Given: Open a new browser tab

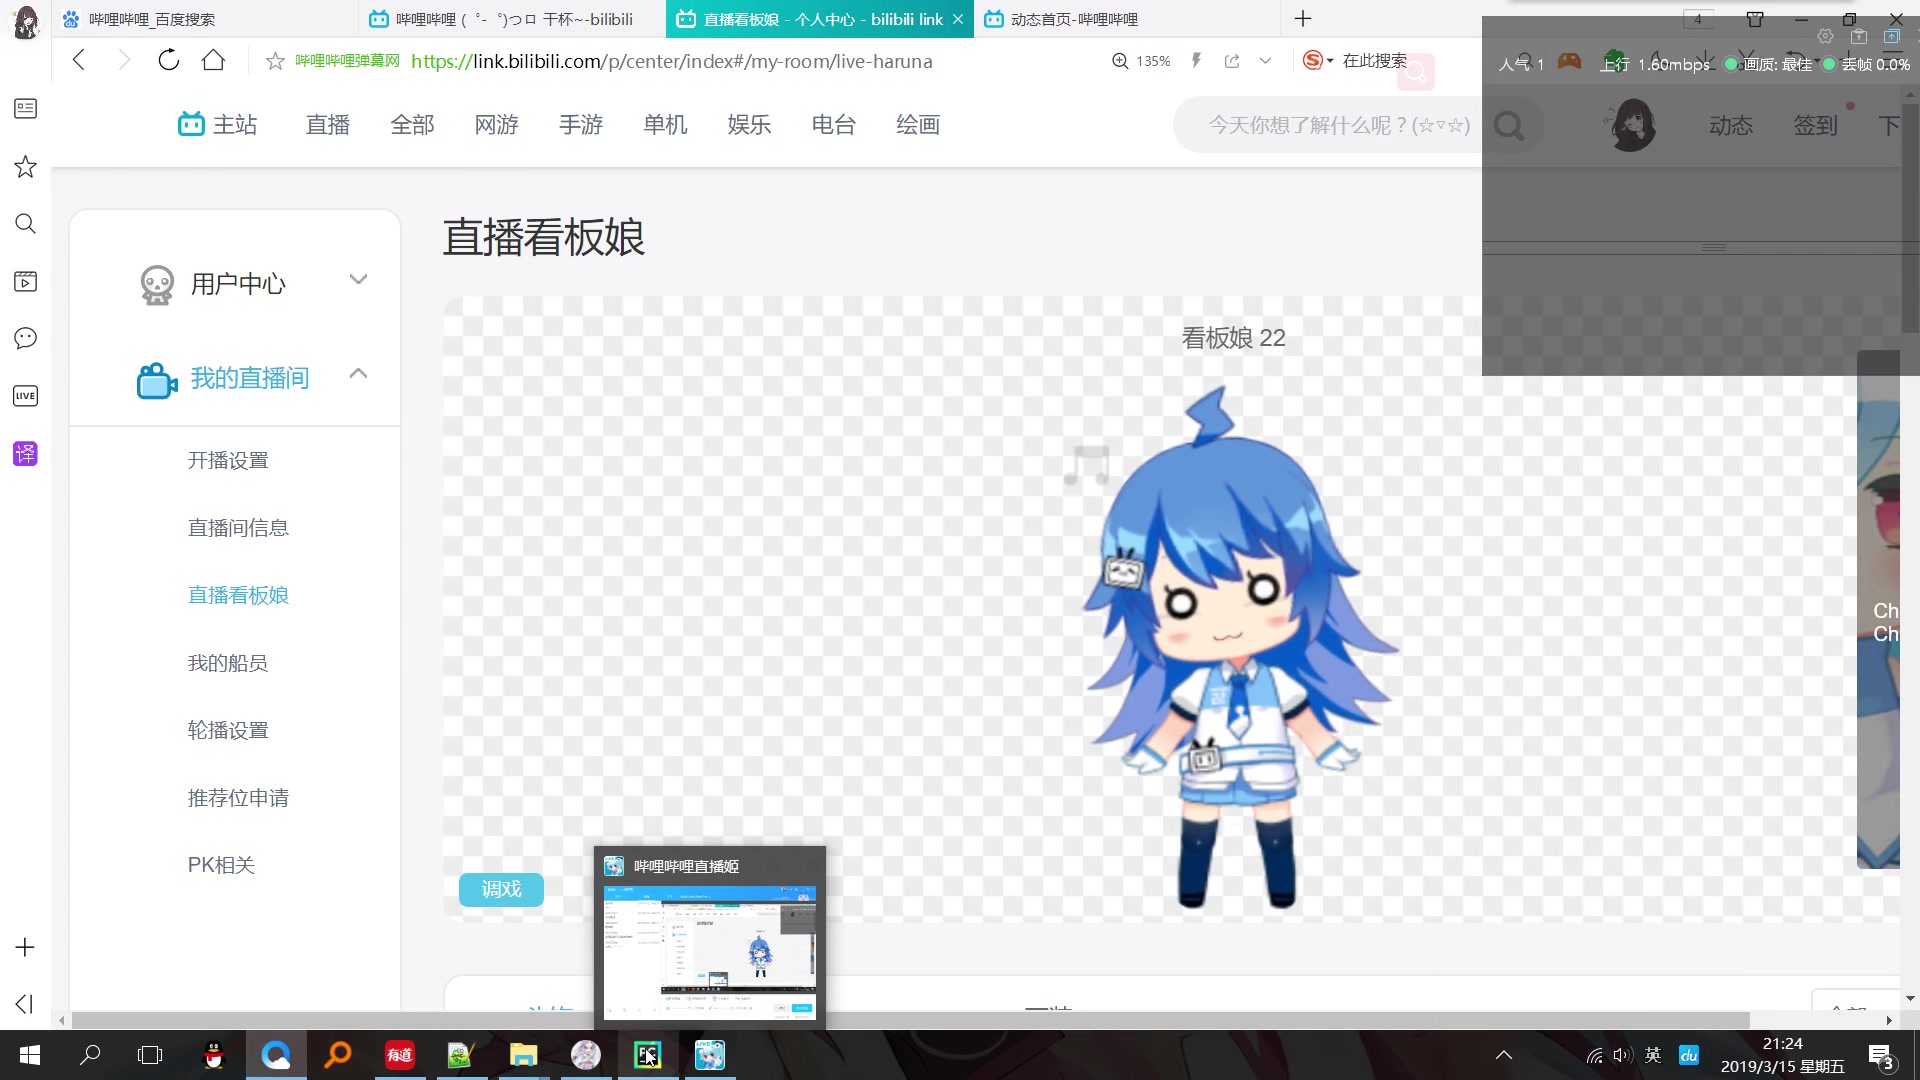Looking at the screenshot, I should (1303, 19).
